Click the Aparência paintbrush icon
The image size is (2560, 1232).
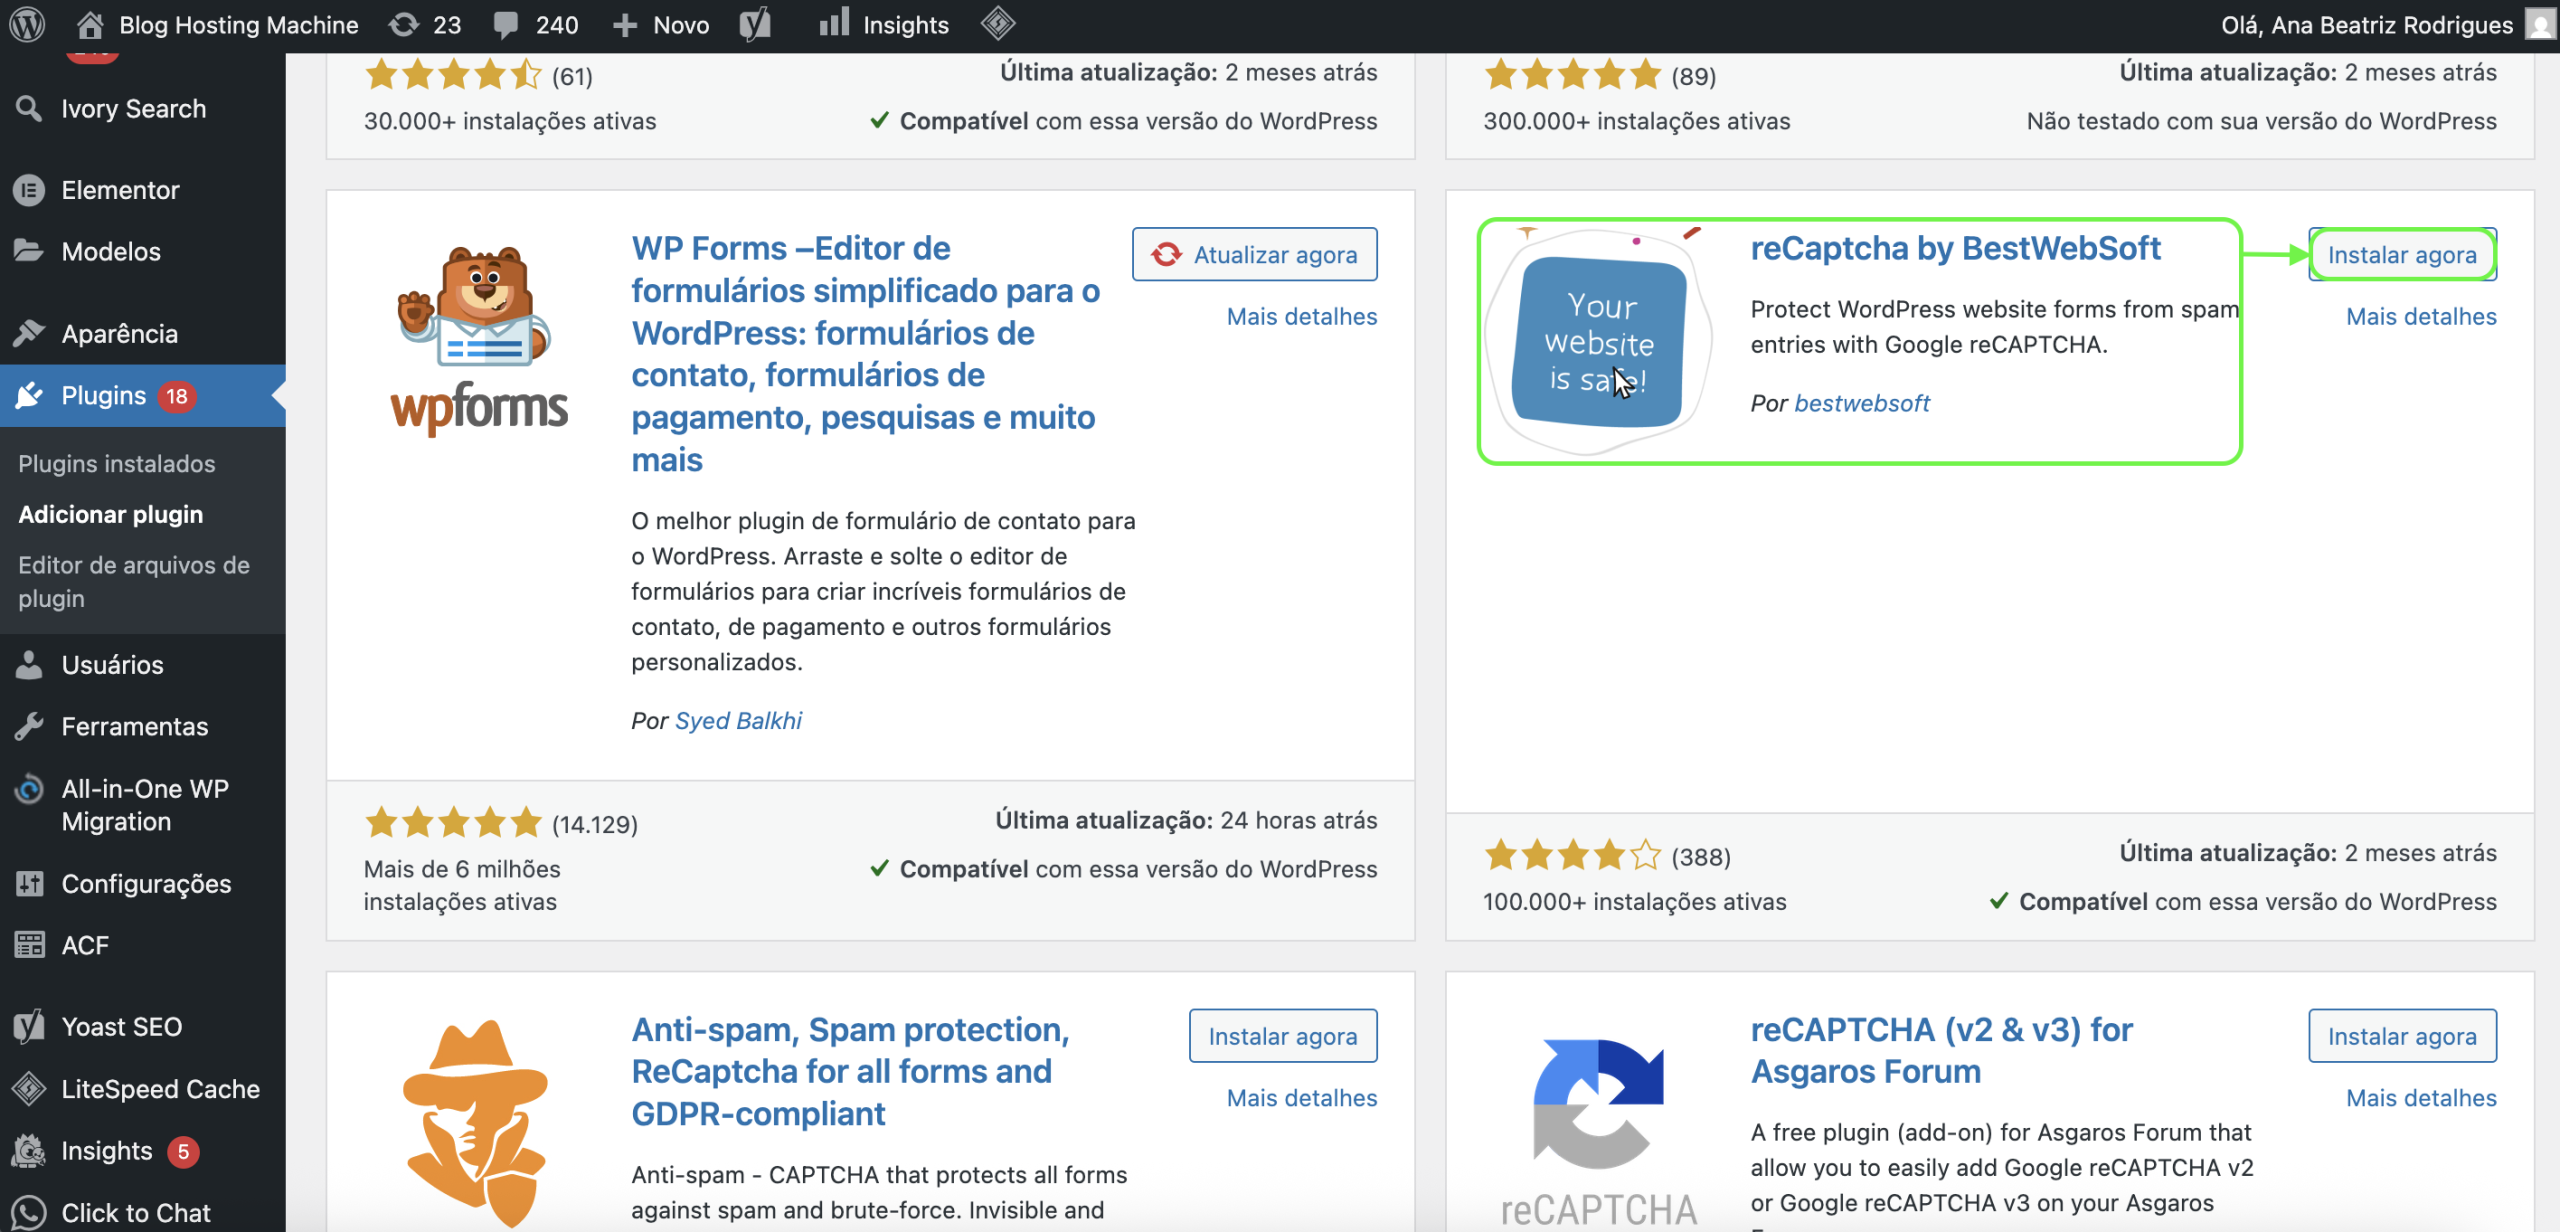pos(29,332)
